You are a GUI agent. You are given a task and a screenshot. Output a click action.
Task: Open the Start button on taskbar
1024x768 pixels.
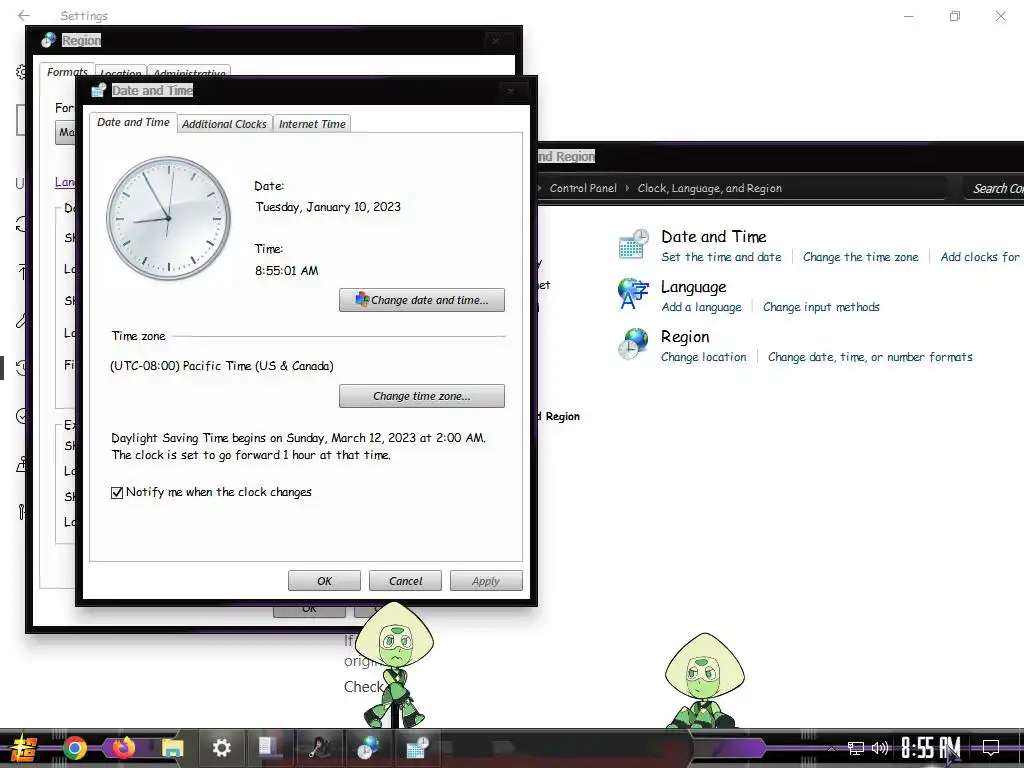[x=24, y=748]
